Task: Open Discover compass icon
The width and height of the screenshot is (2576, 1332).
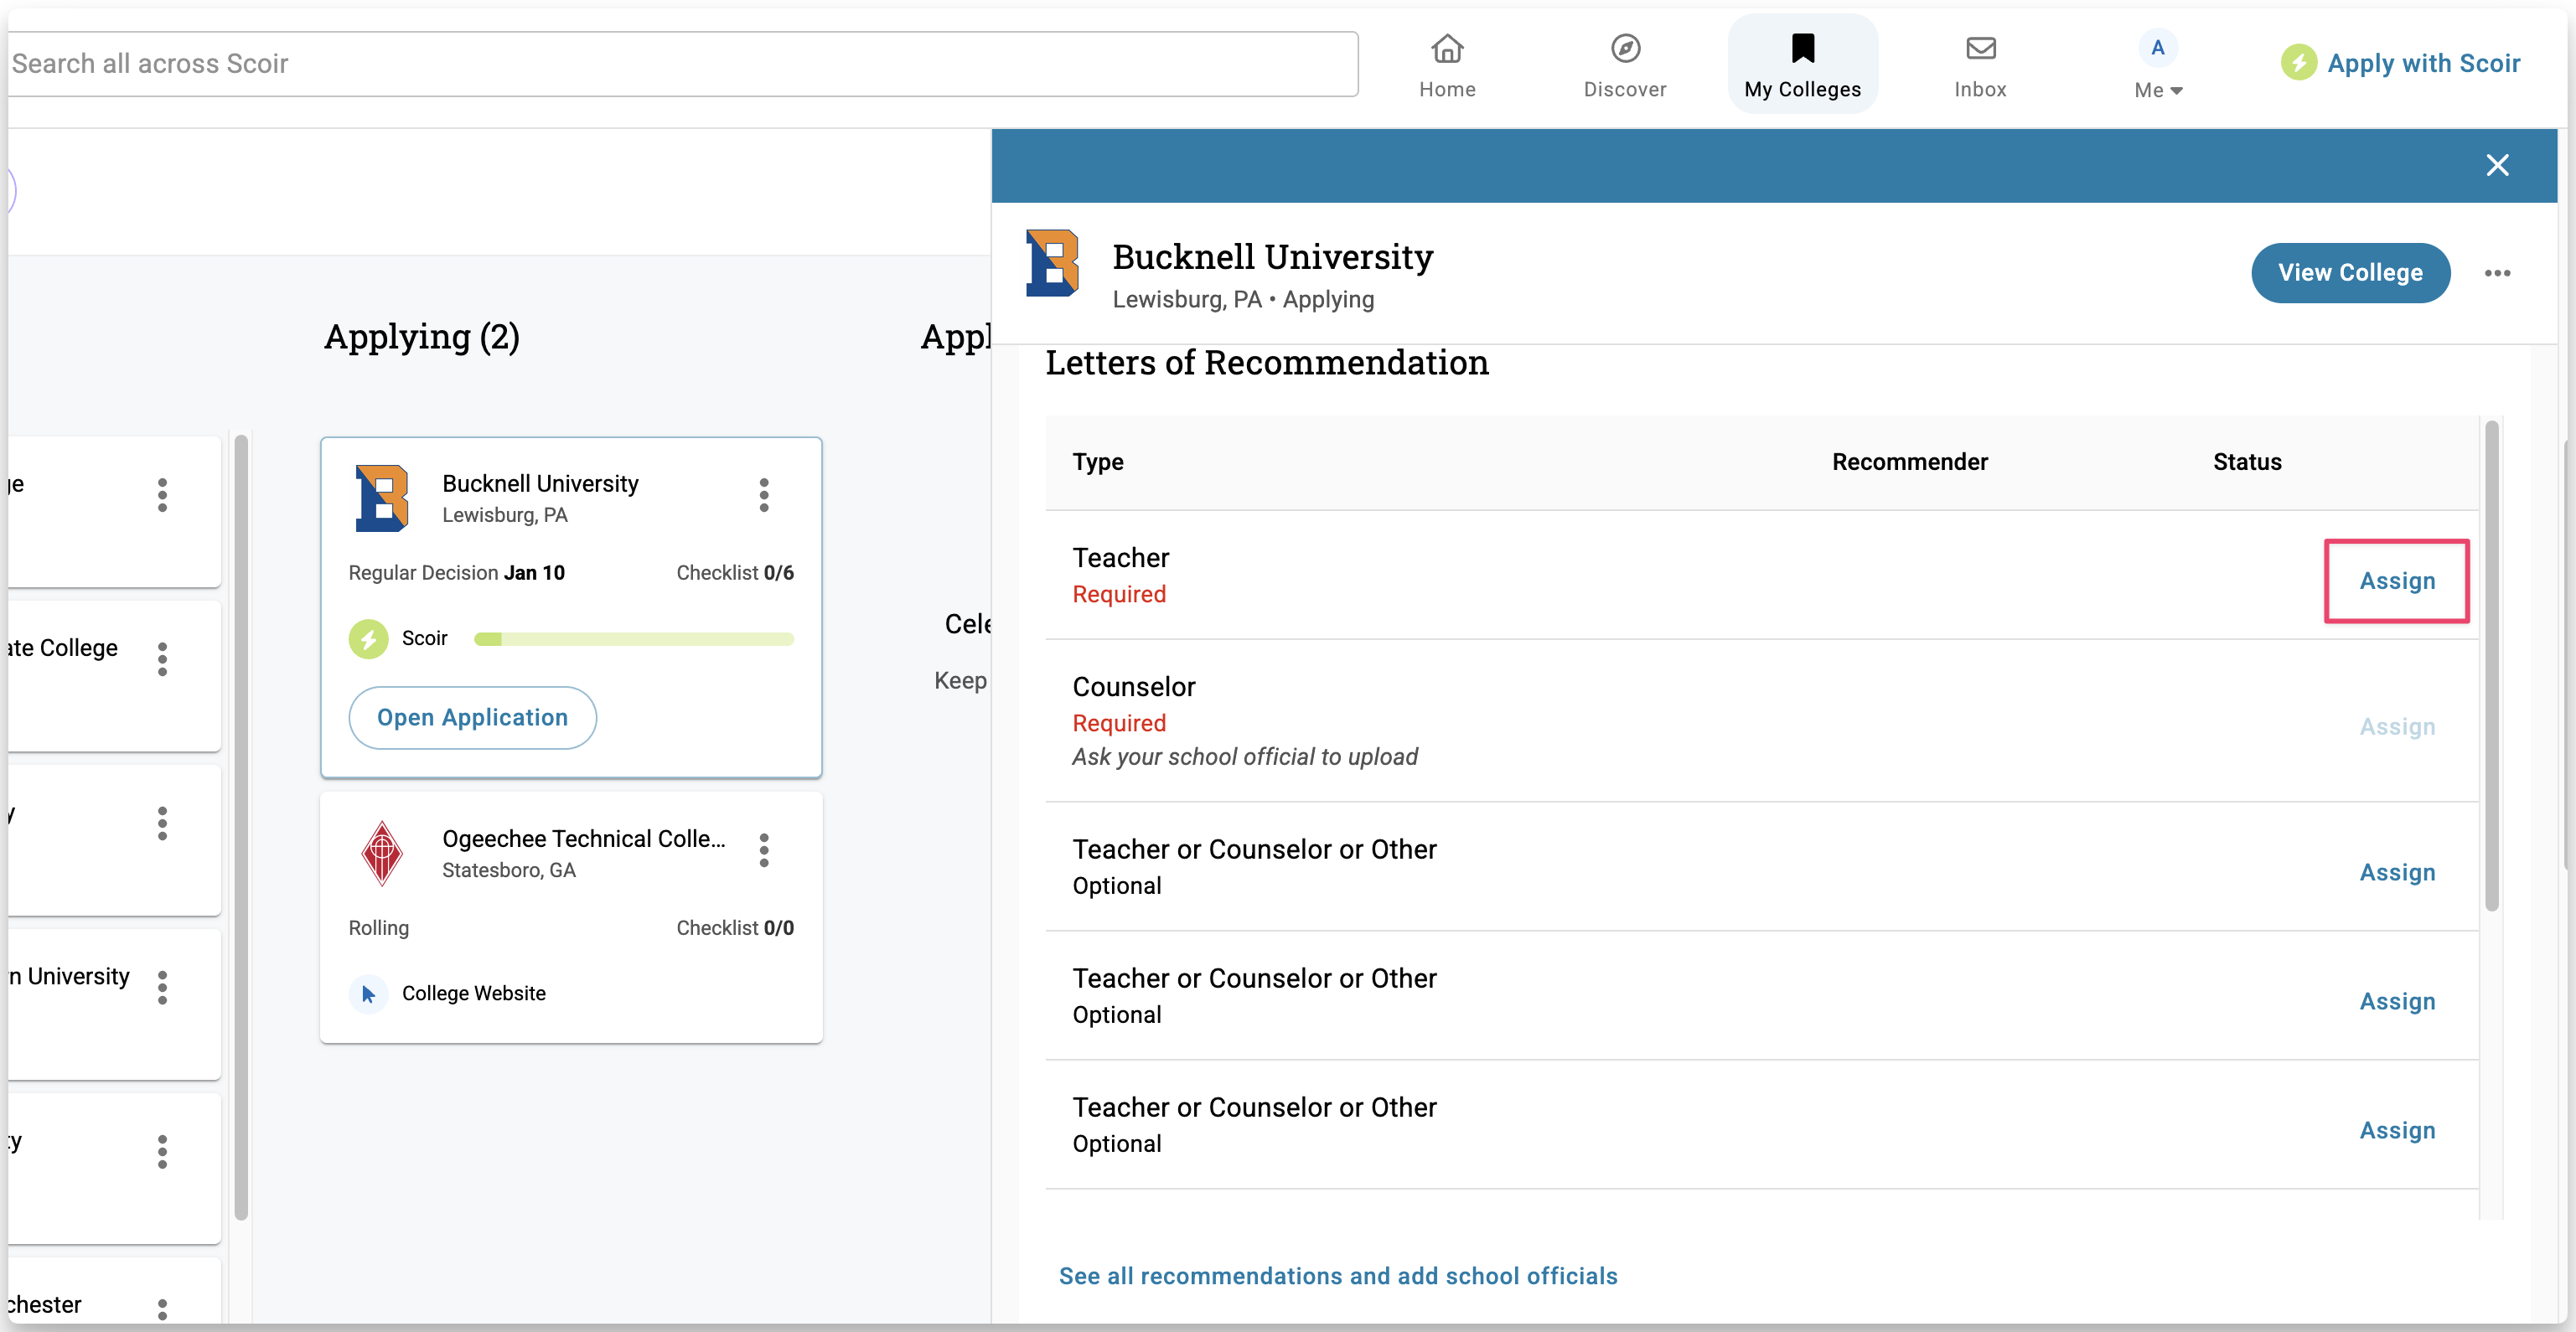Action: pos(1624,48)
